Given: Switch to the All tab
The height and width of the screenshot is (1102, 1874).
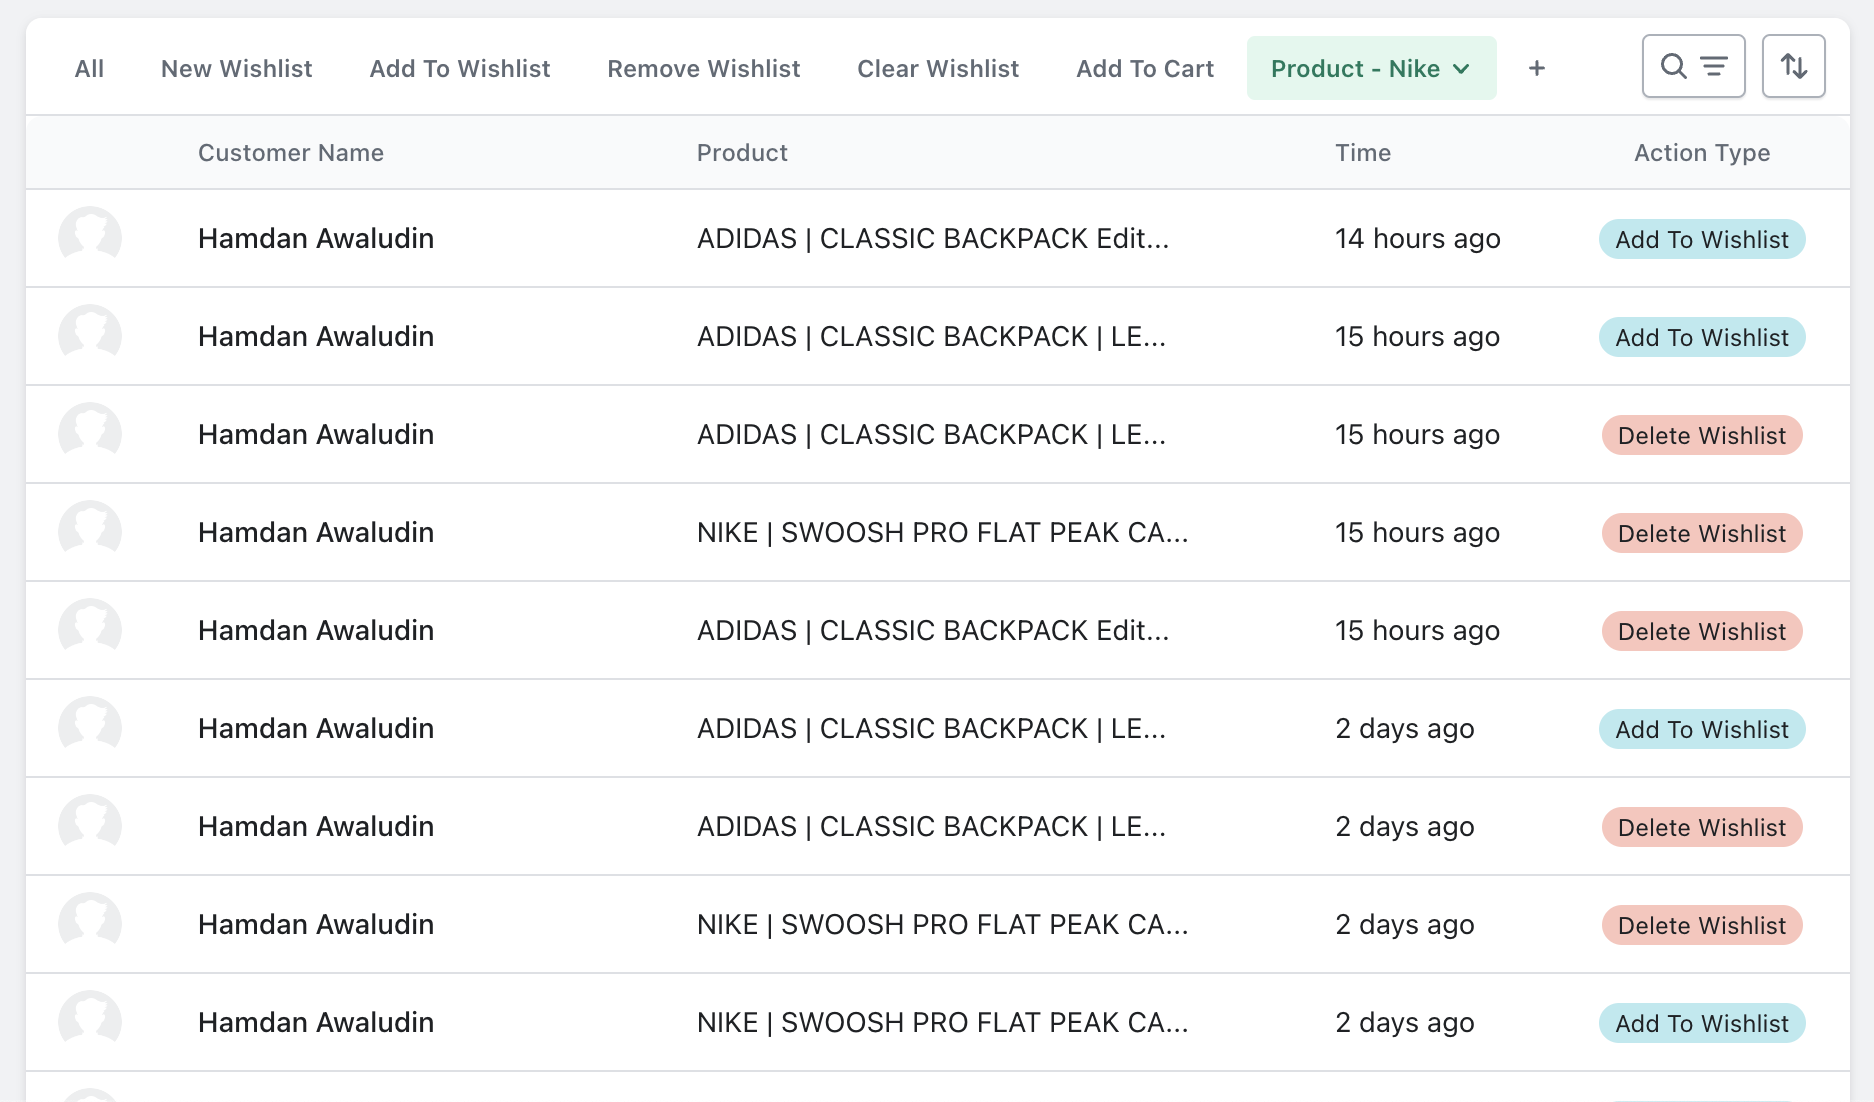Looking at the screenshot, I should click(89, 69).
